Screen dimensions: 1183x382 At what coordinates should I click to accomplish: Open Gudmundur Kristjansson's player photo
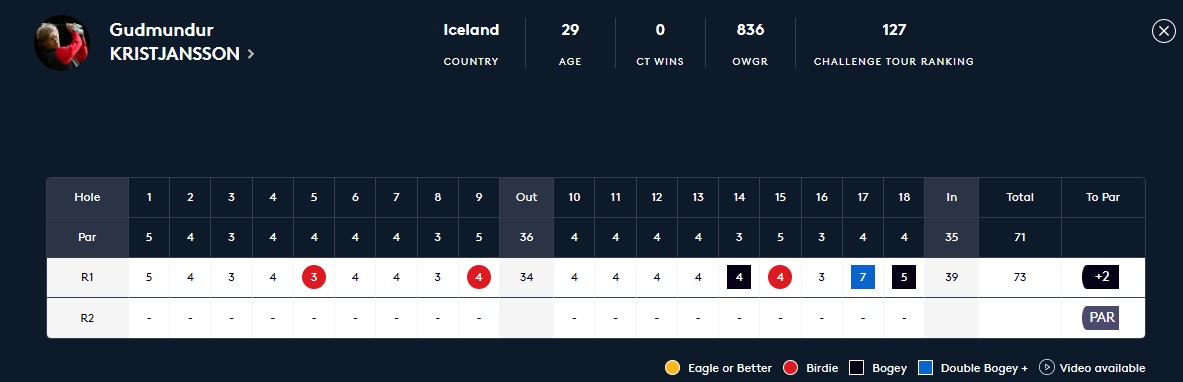63,43
